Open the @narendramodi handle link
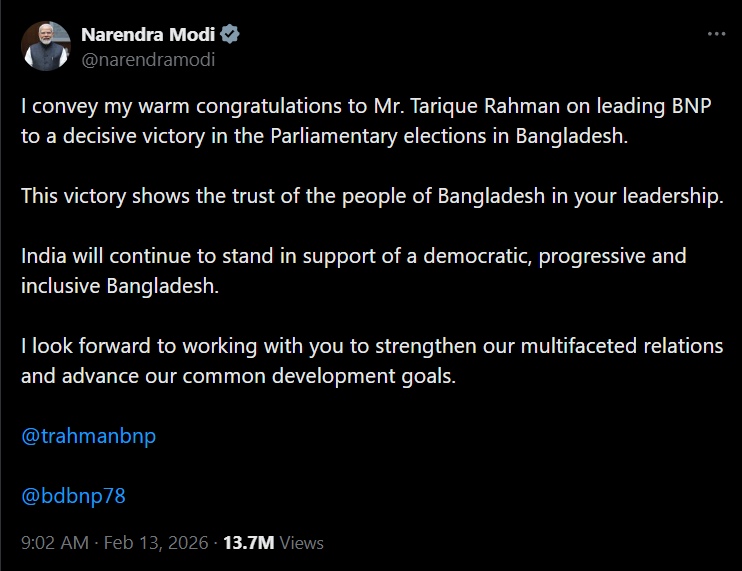This screenshot has width=742, height=571. [x=148, y=59]
